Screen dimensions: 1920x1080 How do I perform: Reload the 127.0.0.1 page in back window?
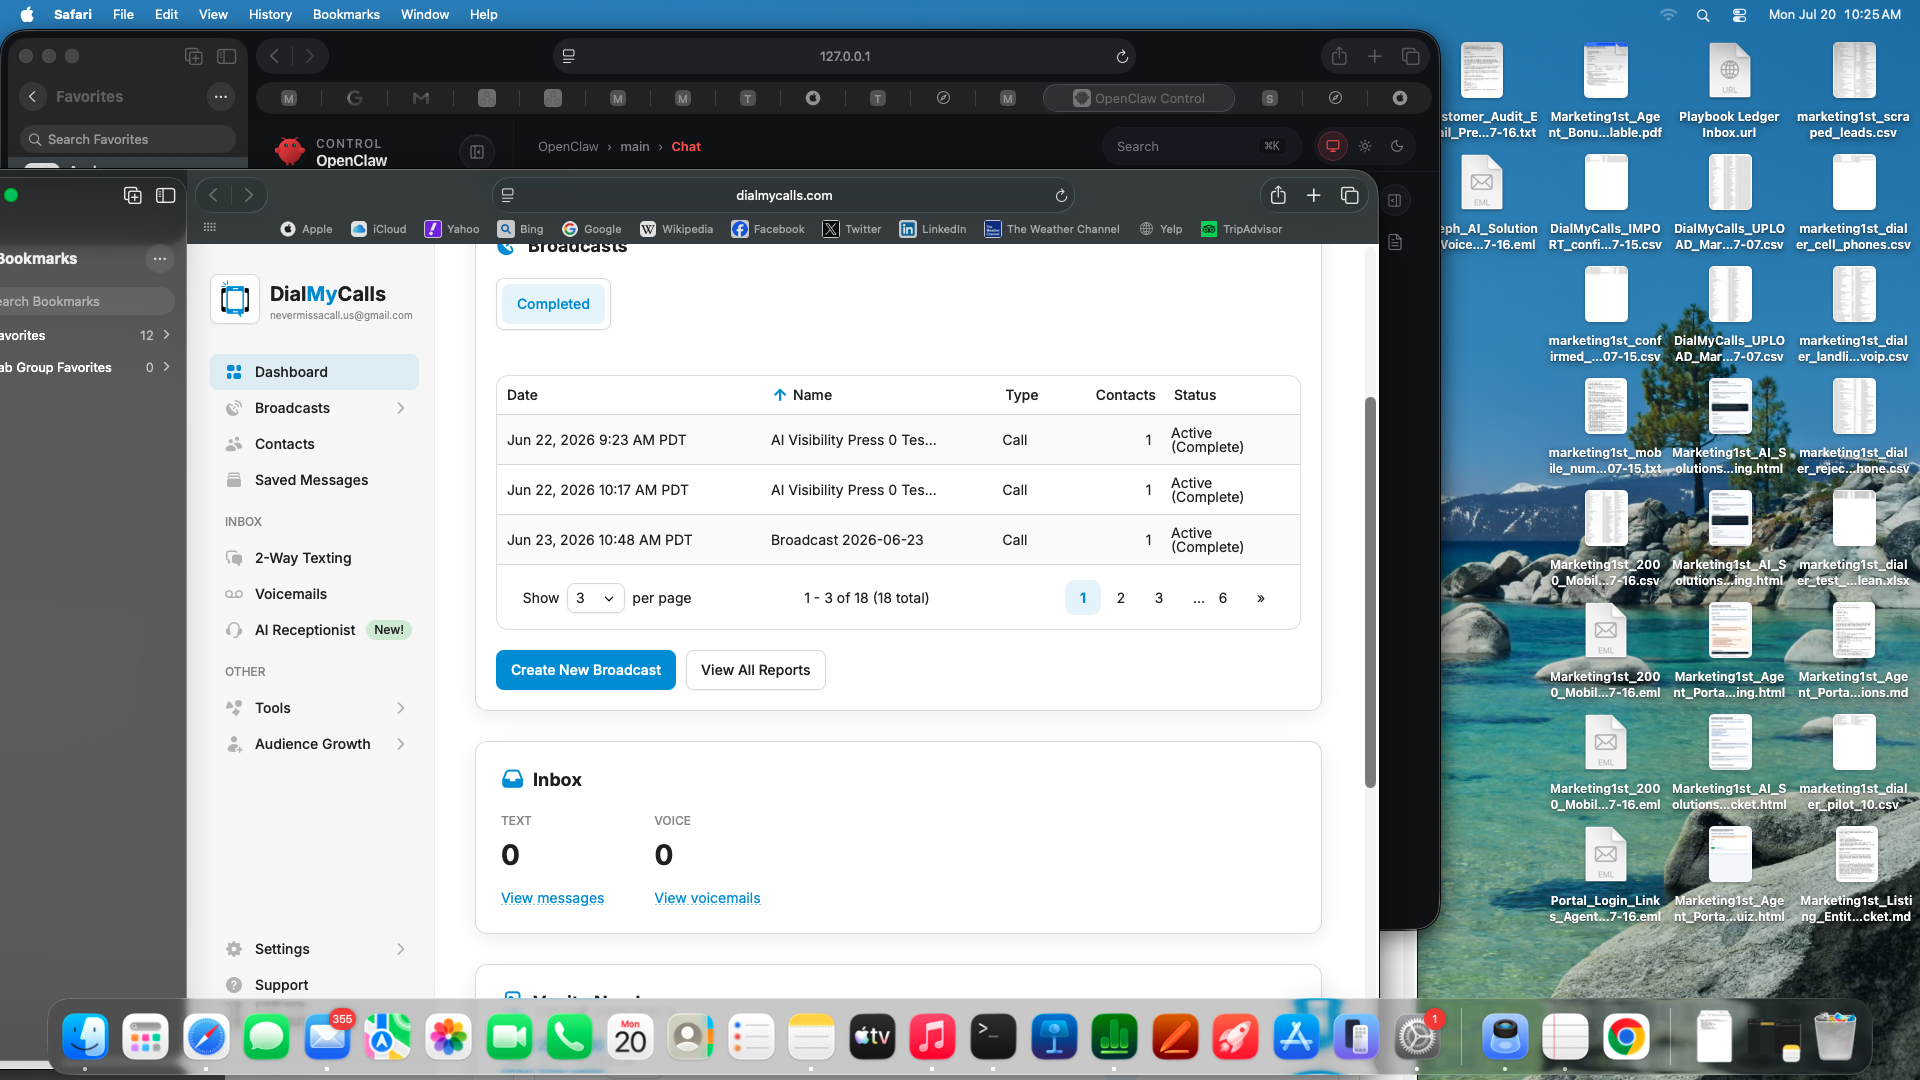point(1122,57)
